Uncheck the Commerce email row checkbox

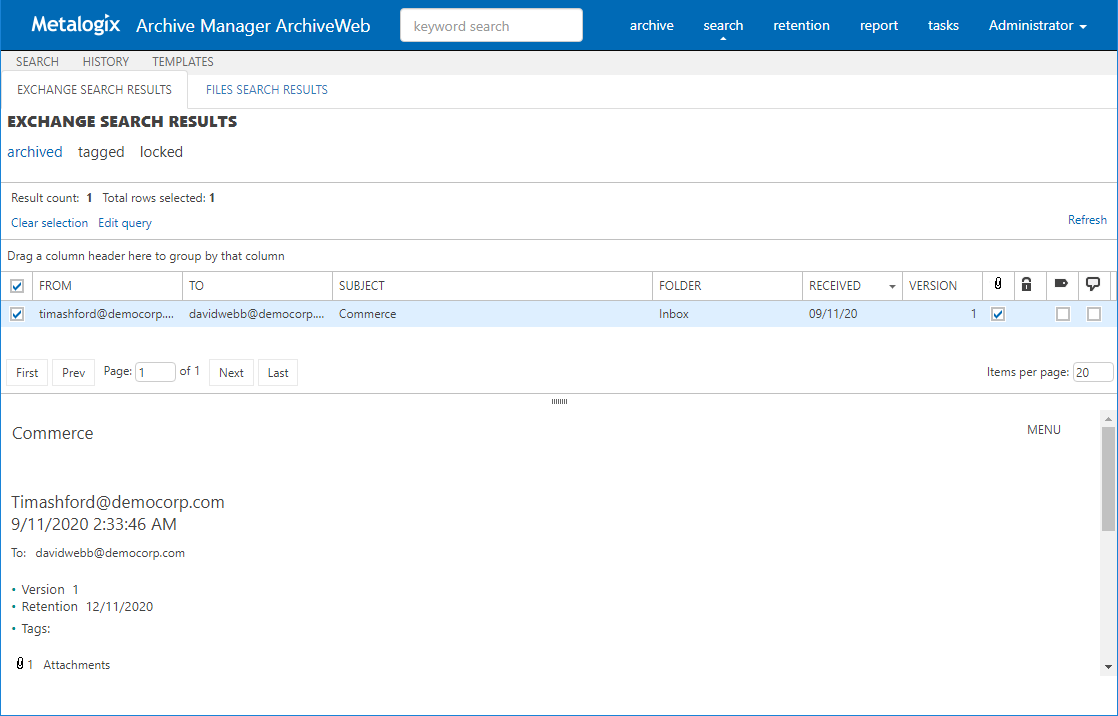click(x=16, y=314)
